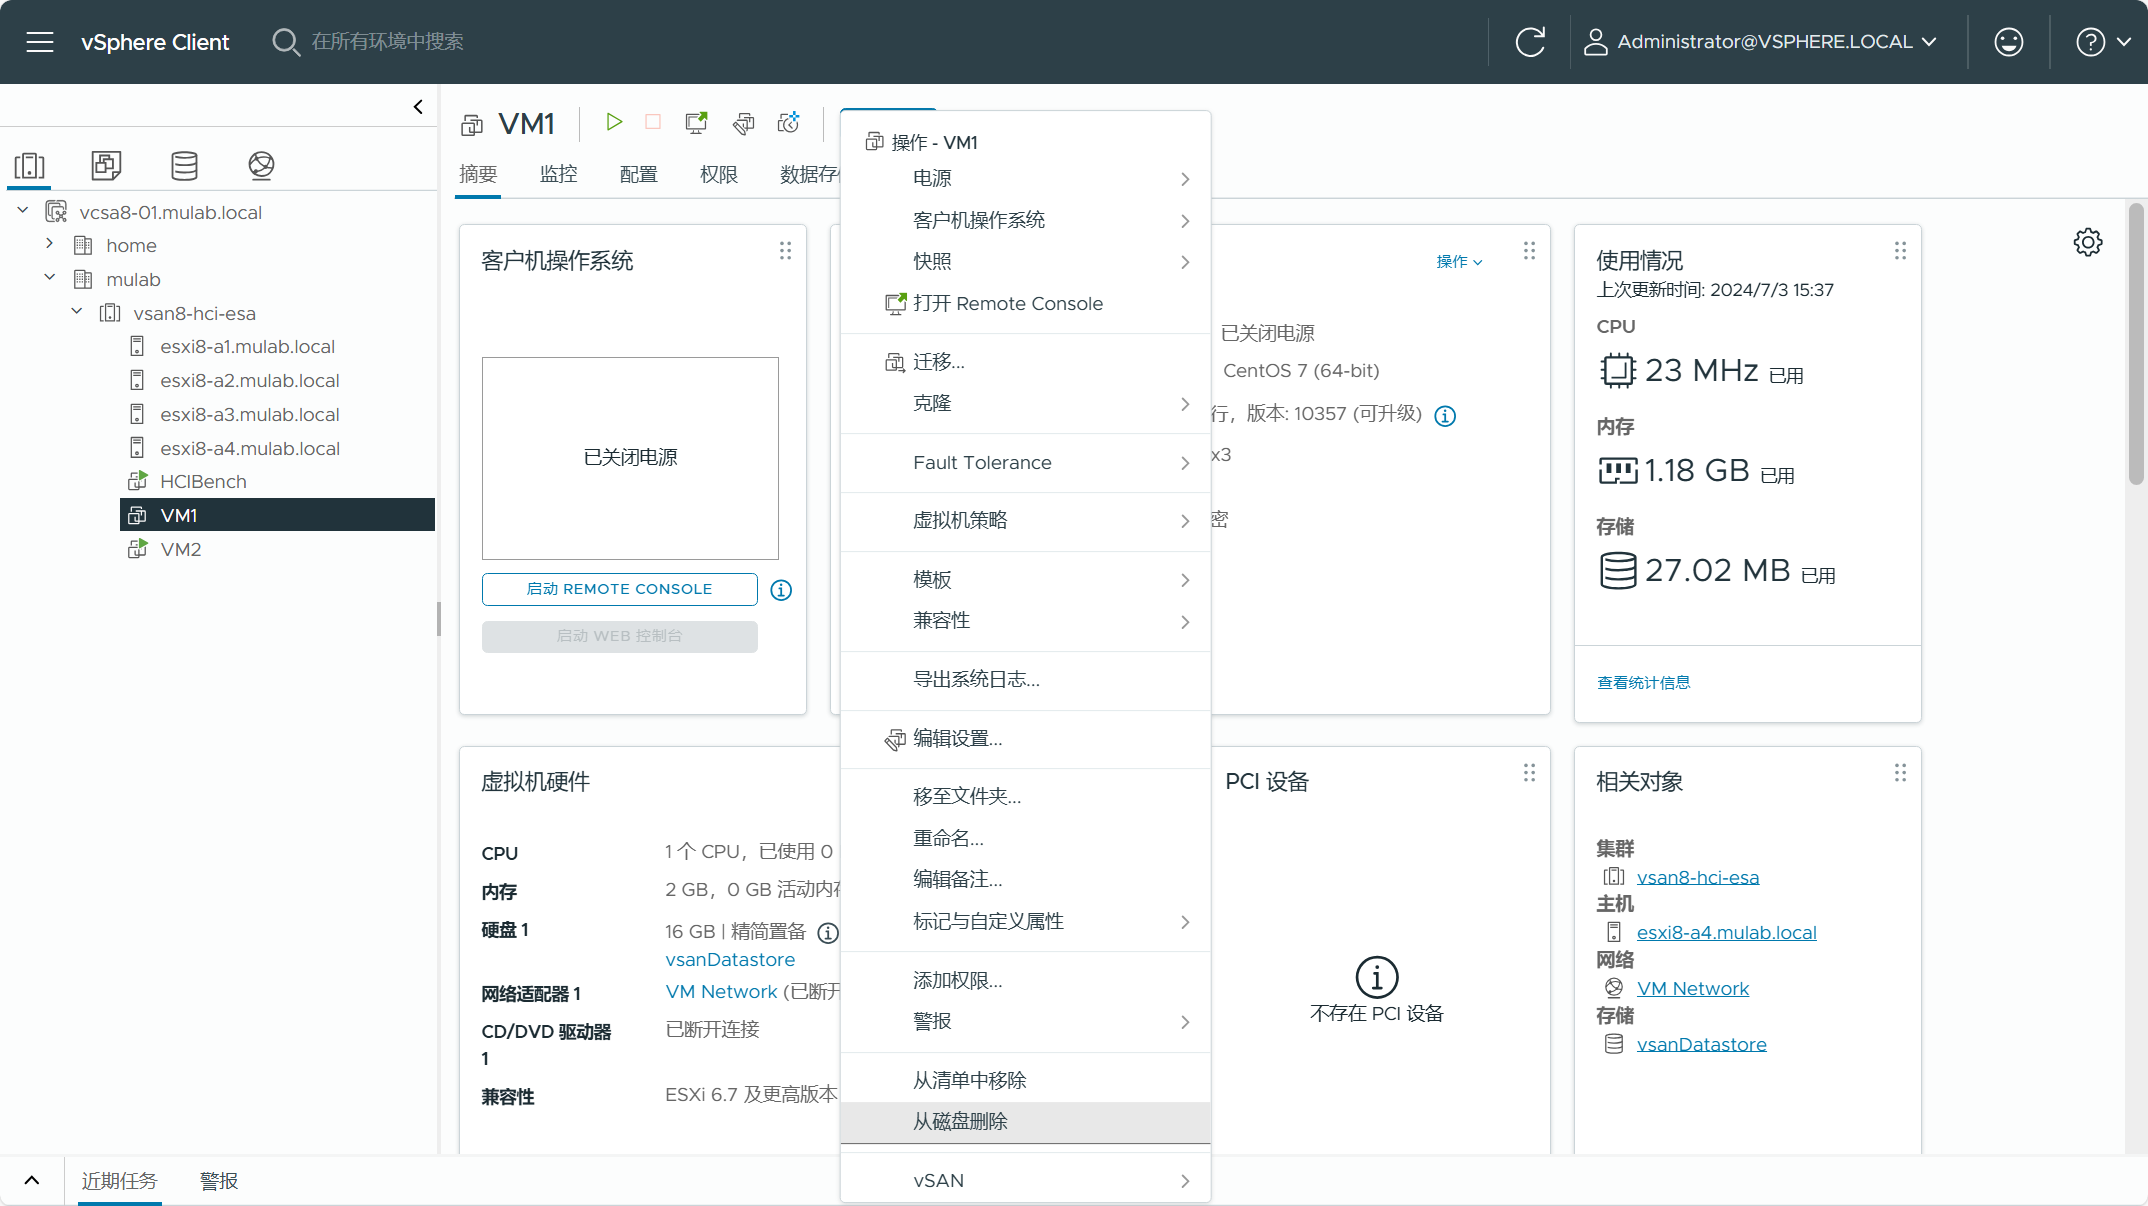Image resolution: width=2148 pixels, height=1206 pixels.
Task: Collapse the vsan8-hci-esa cluster node
Action: [x=77, y=312]
